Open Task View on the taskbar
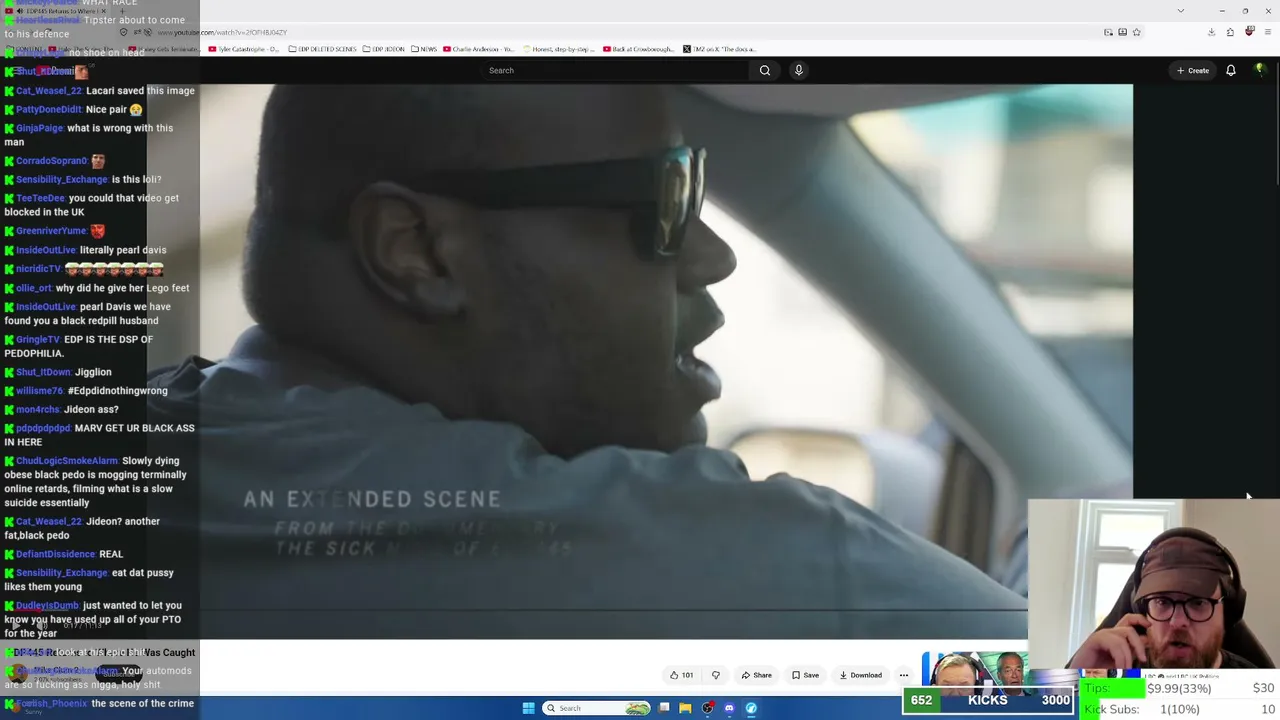Screen dimensions: 1280x720 [663, 708]
